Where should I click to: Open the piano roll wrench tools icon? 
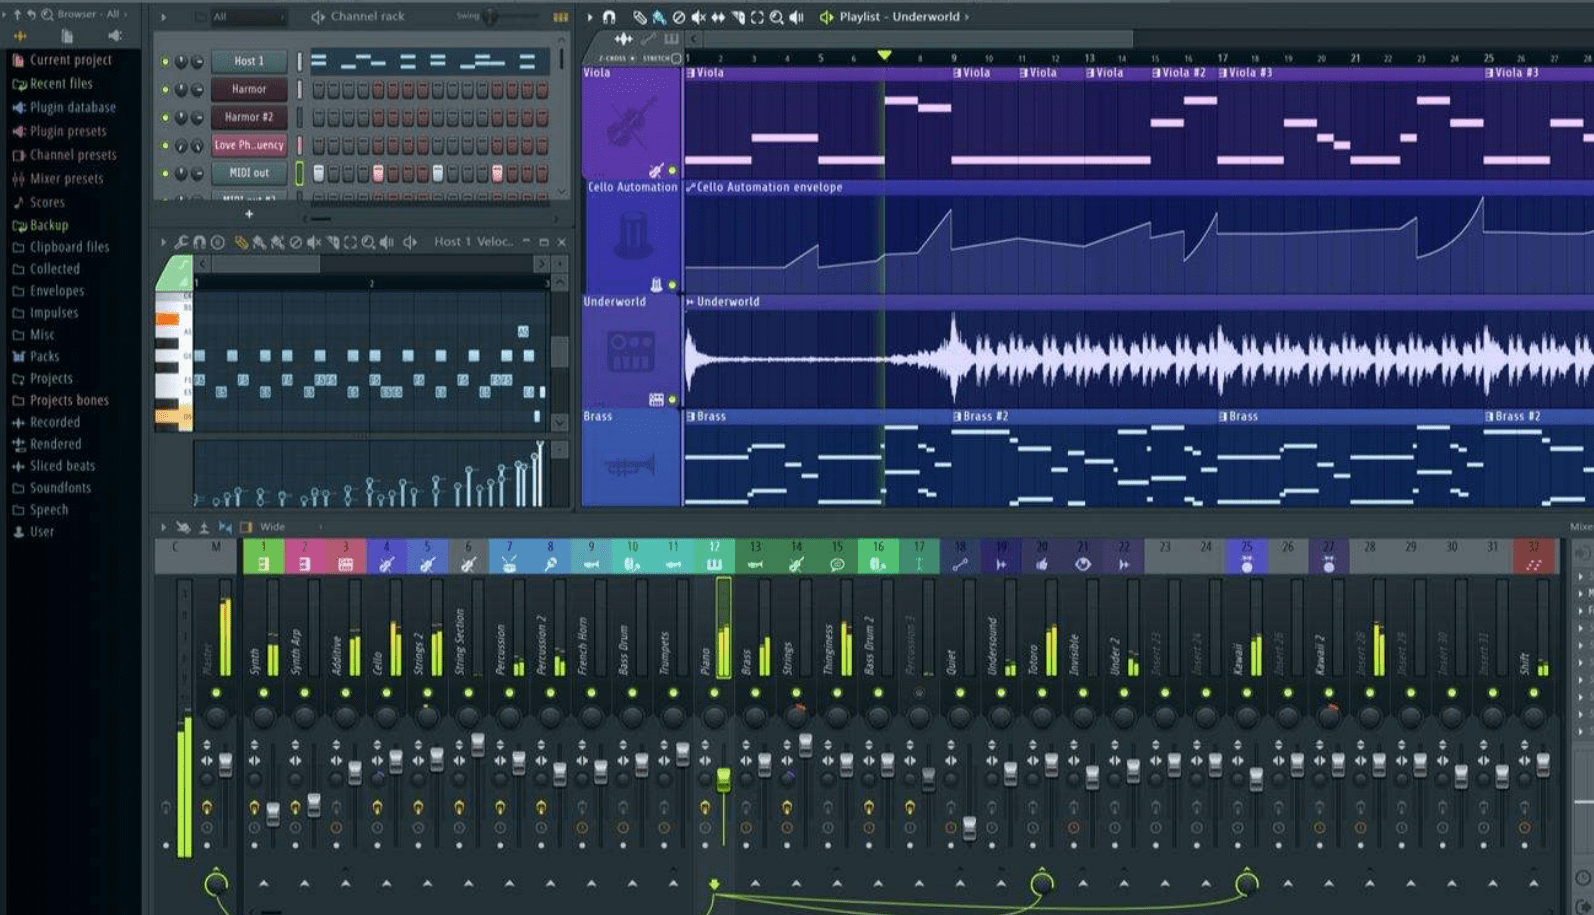pyautogui.click(x=181, y=242)
